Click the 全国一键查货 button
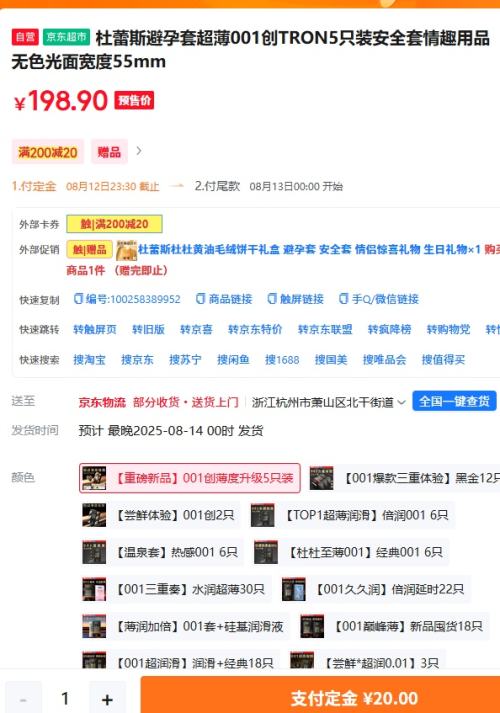Viewport: 500px width, 713px height. click(454, 401)
